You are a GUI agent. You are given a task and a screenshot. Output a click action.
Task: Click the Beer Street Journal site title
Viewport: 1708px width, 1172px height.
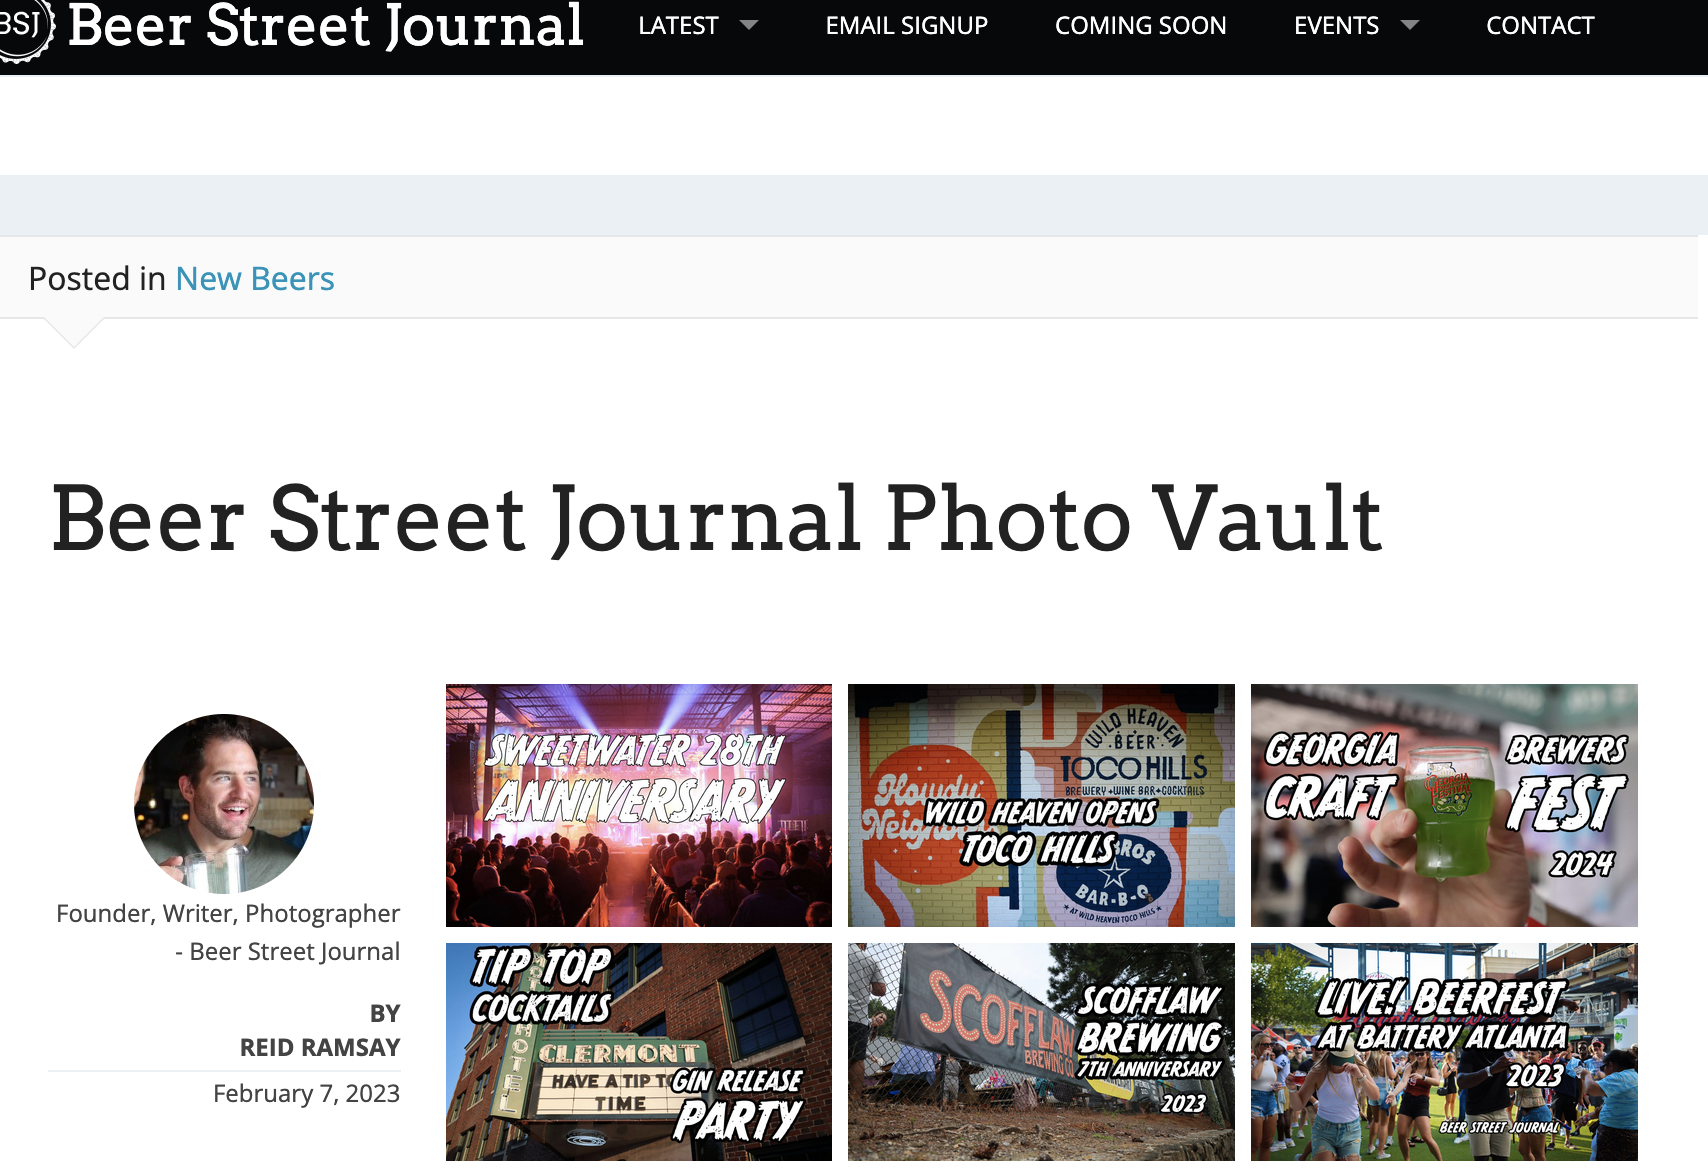326,26
